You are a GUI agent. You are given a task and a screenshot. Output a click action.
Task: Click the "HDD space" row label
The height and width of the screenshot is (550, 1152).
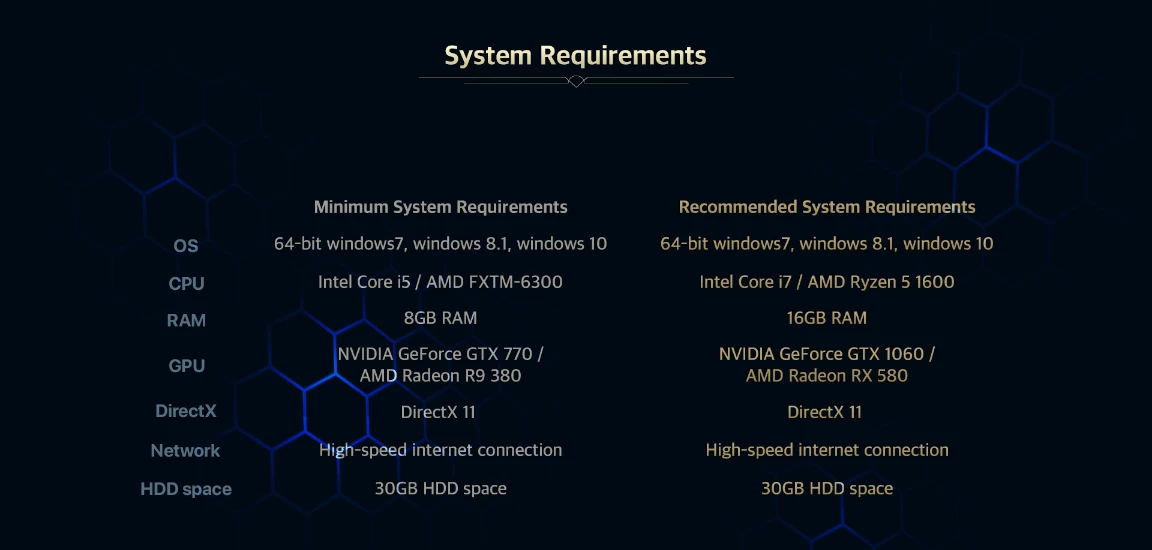coord(186,489)
